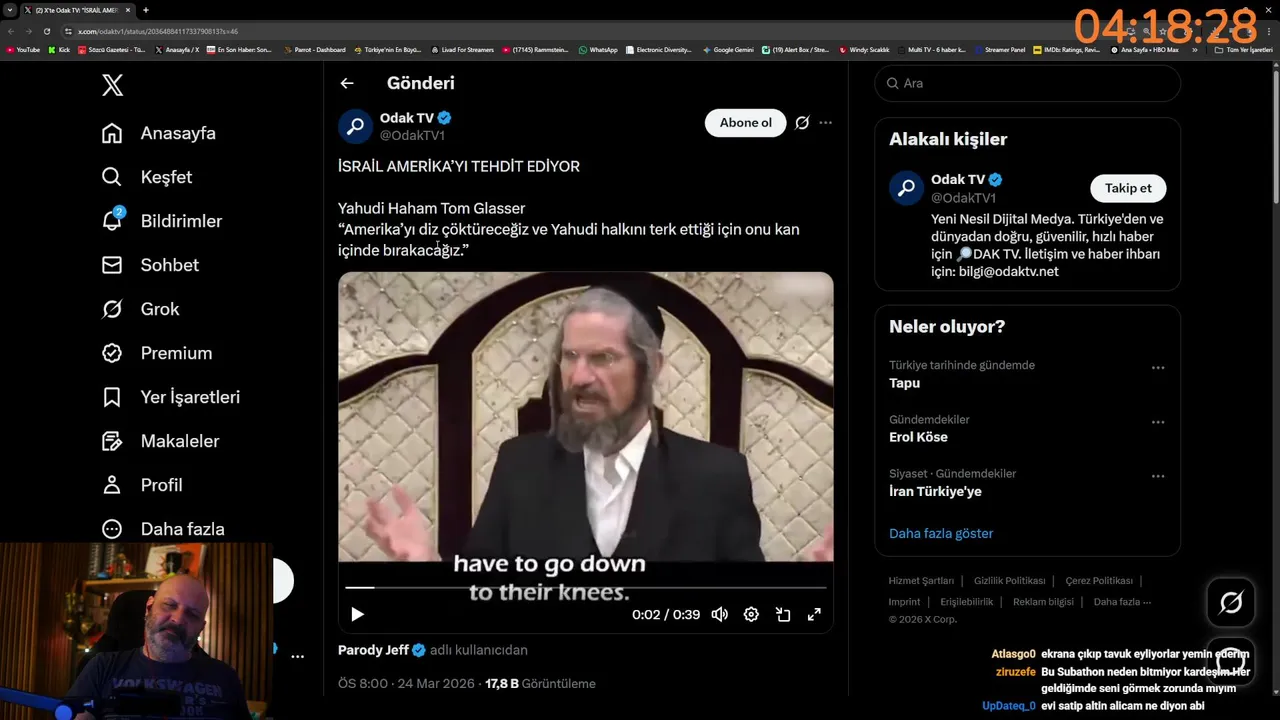Open Makaleler articles page
The width and height of the screenshot is (1280, 720).
[x=160, y=441]
